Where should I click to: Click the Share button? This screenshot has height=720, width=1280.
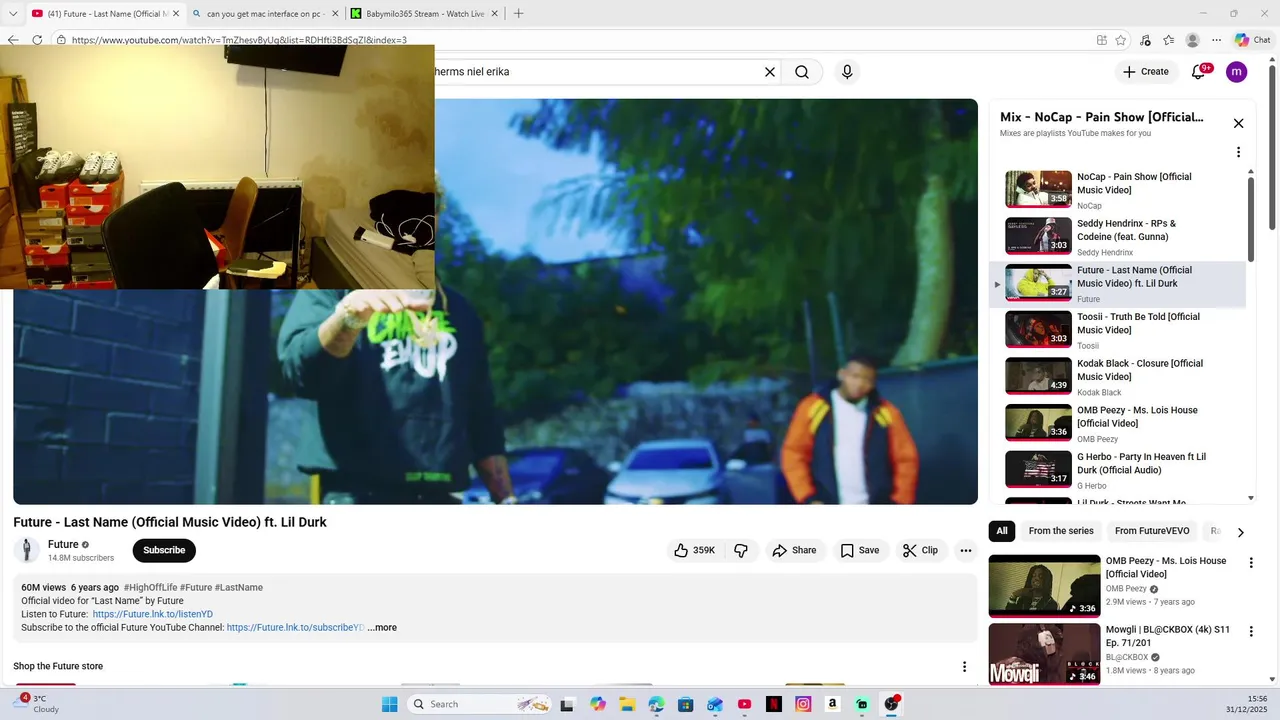pyautogui.click(x=794, y=550)
